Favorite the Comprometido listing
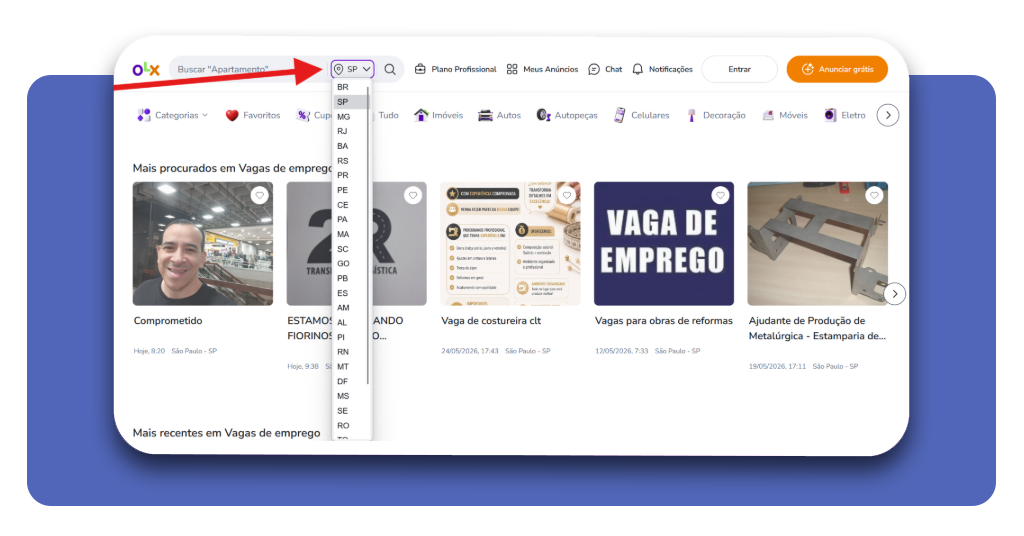The width and height of the screenshot is (1024, 536). (259, 195)
